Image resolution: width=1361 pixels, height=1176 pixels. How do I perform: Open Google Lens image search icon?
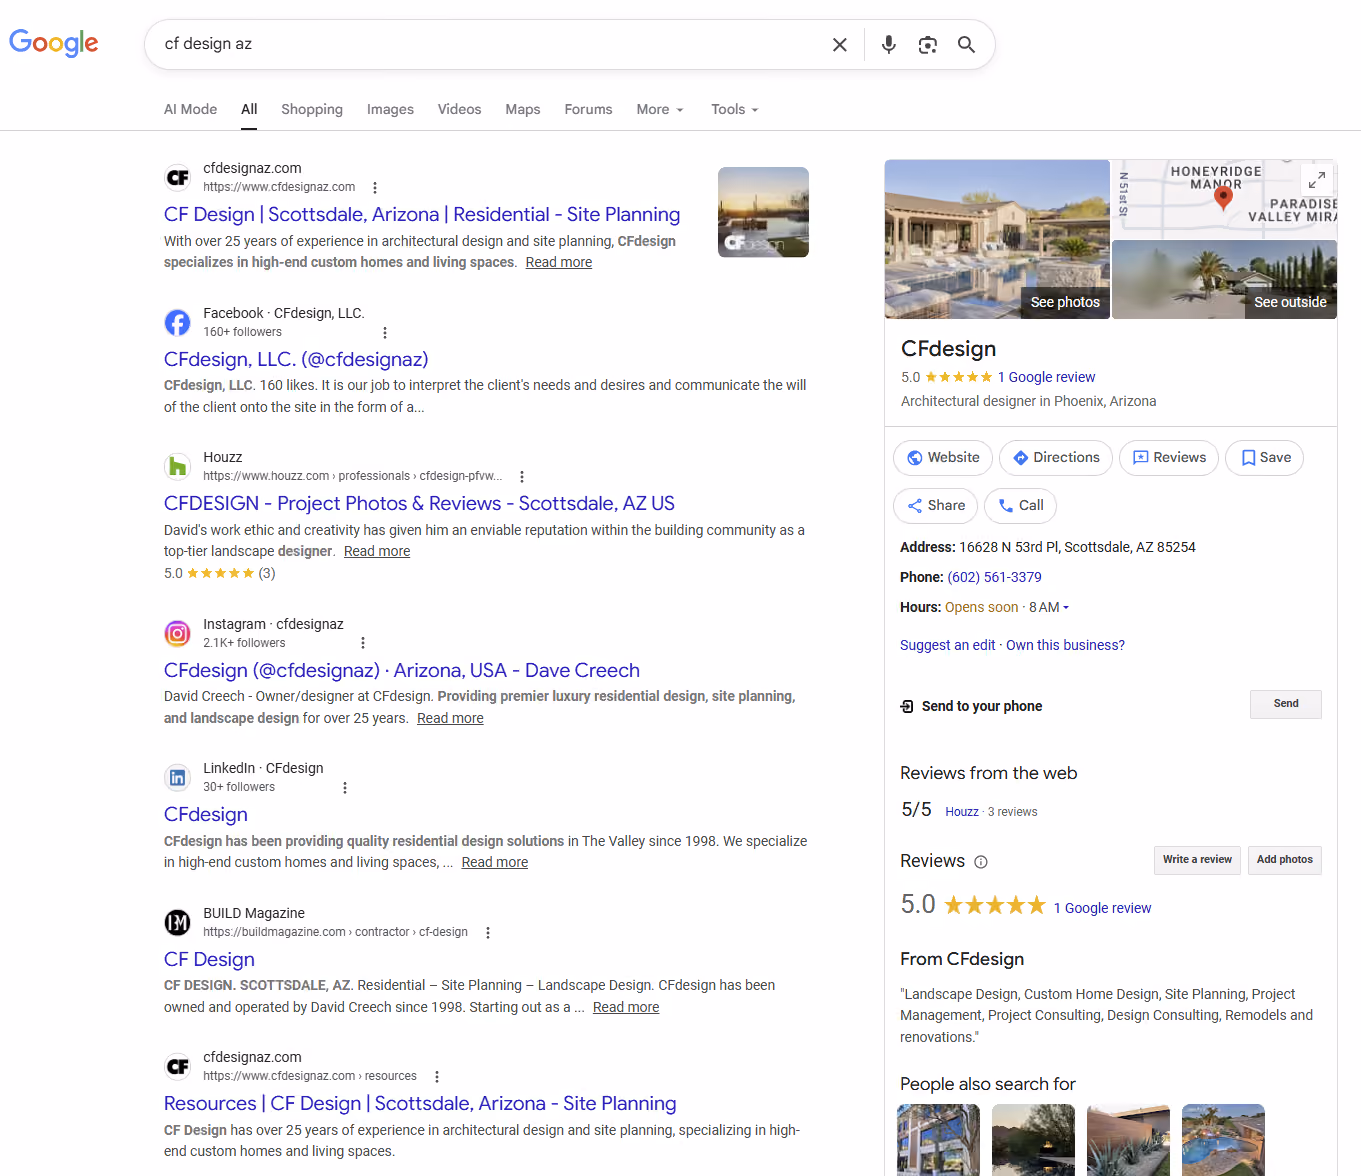pos(928,45)
